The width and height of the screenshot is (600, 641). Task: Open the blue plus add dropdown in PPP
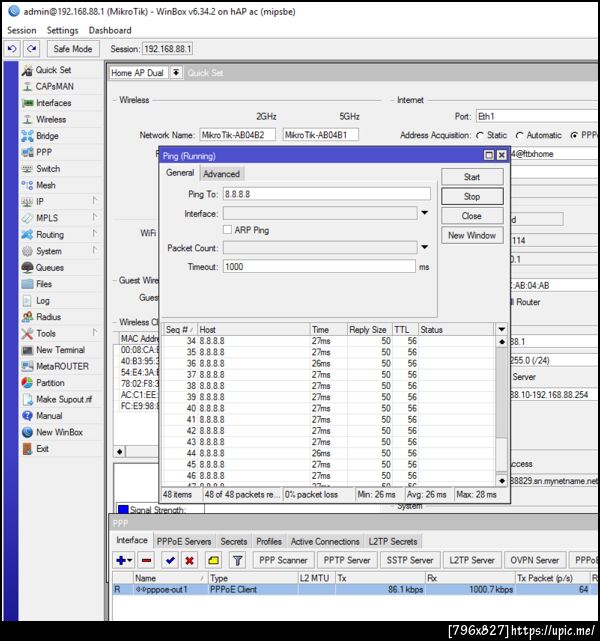[x=124, y=560]
